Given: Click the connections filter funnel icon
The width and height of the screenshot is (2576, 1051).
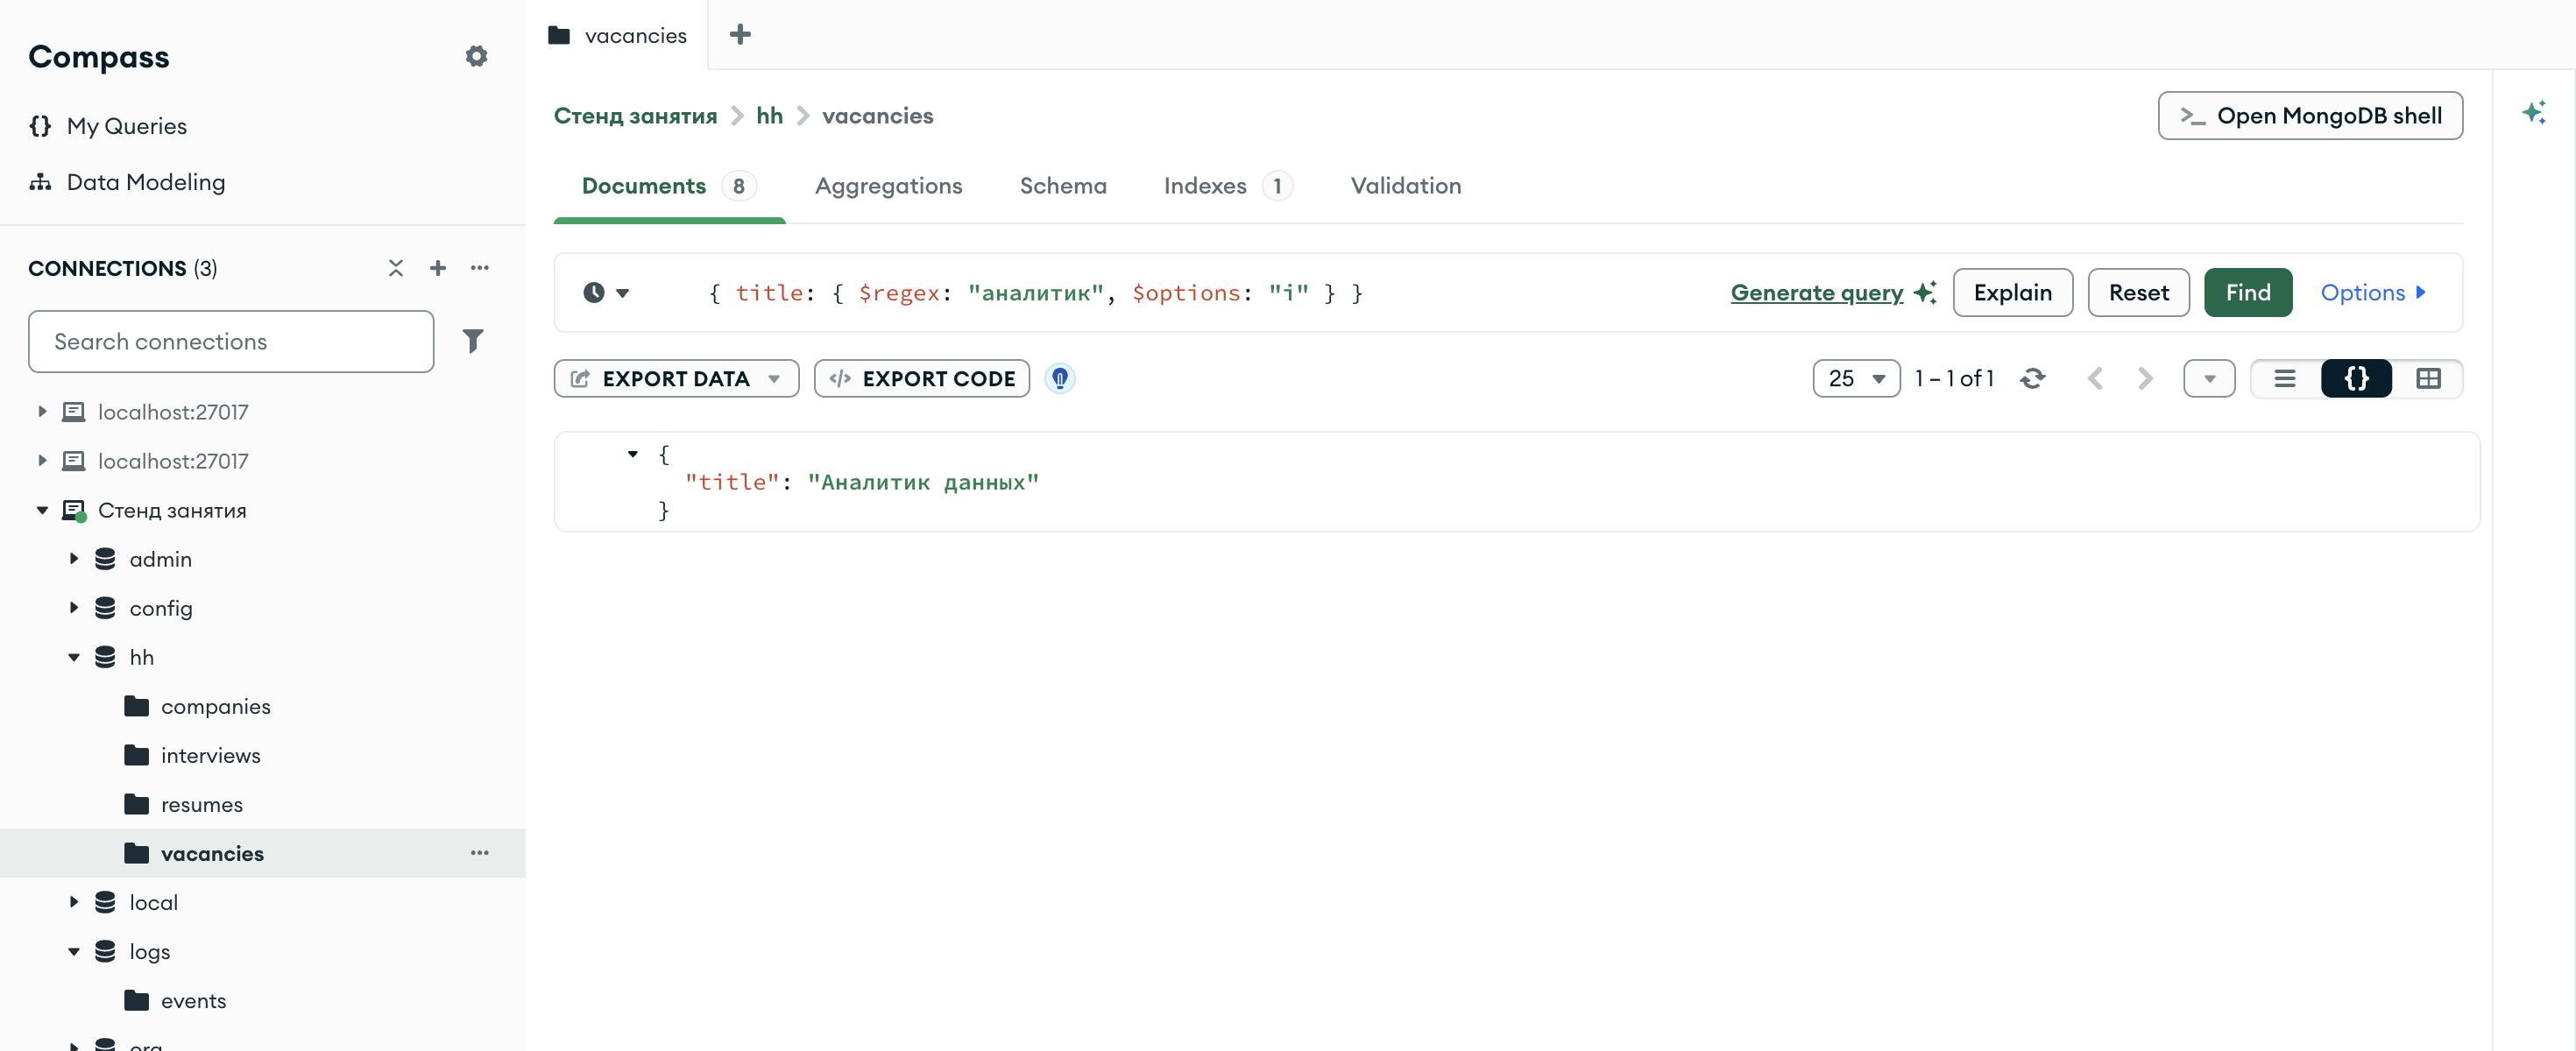Looking at the screenshot, I should [473, 341].
